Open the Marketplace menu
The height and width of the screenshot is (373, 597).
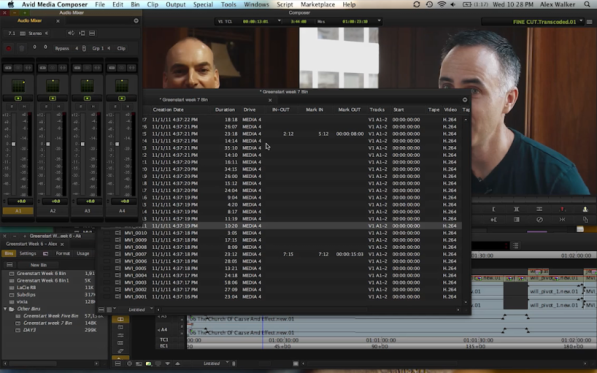pyautogui.click(x=318, y=4)
